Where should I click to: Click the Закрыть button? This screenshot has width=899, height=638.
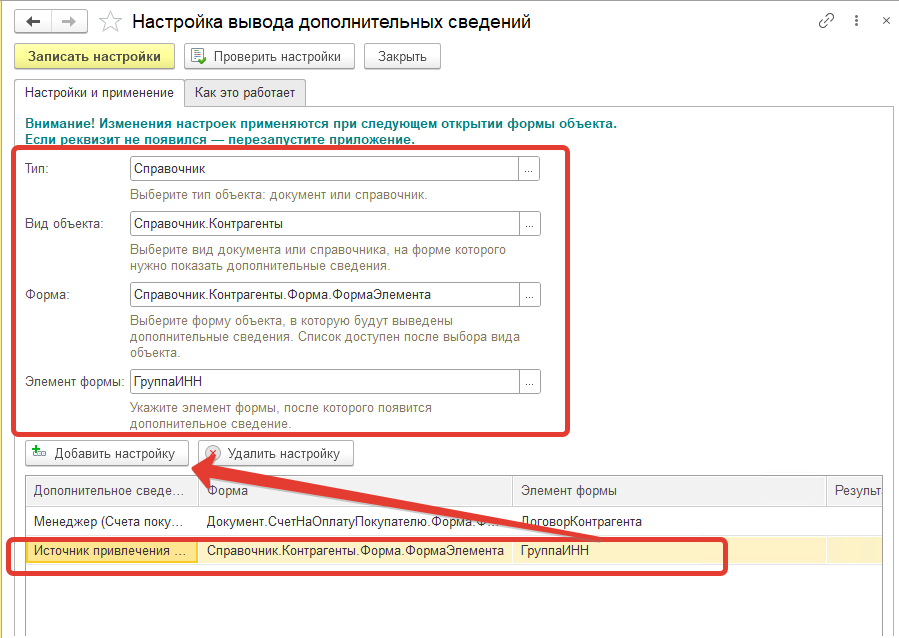click(x=402, y=57)
